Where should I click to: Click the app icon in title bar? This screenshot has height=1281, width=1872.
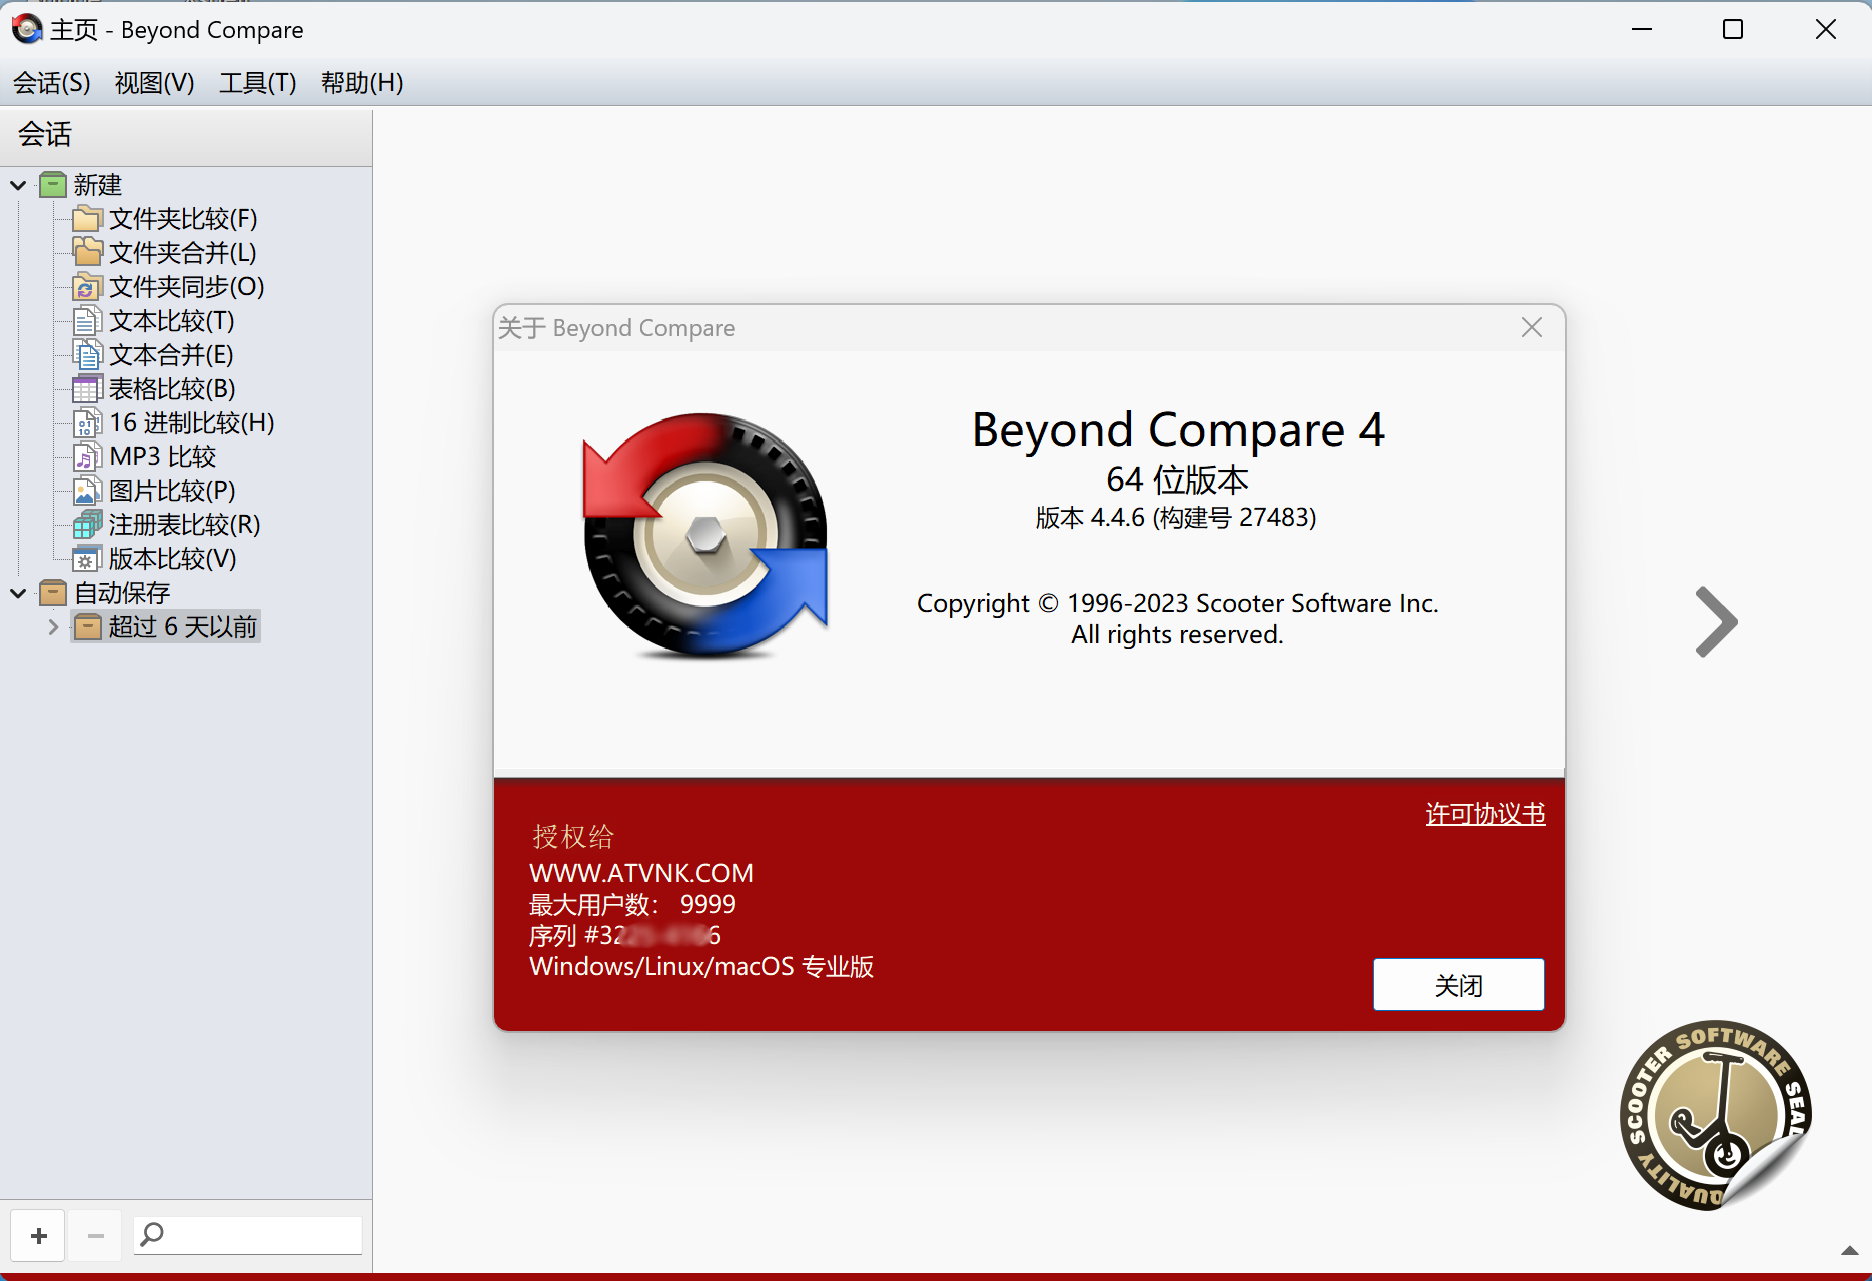pos(27,29)
